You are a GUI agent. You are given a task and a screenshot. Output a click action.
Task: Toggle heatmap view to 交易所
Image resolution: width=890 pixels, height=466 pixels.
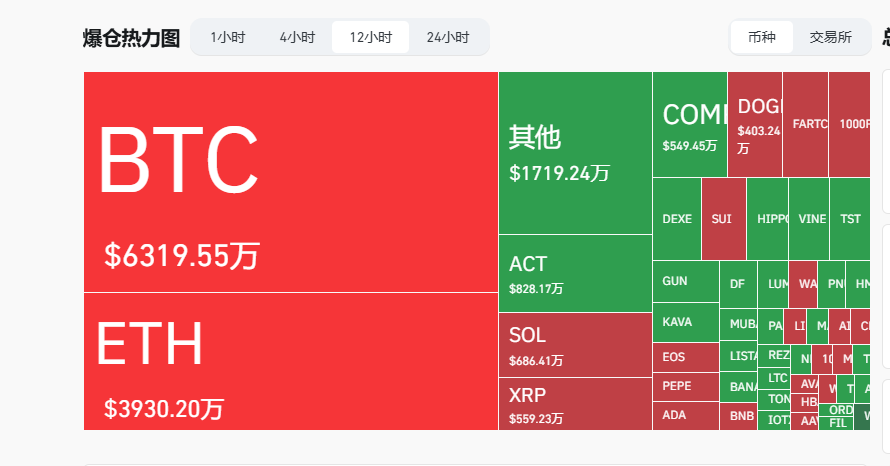(x=830, y=37)
